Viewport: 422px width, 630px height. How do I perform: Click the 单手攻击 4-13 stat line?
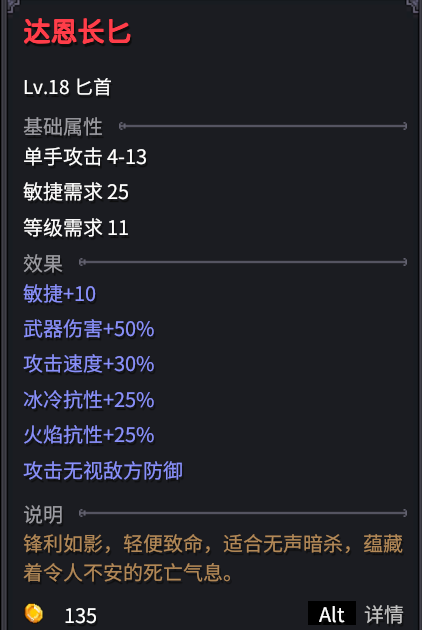[x=85, y=156]
